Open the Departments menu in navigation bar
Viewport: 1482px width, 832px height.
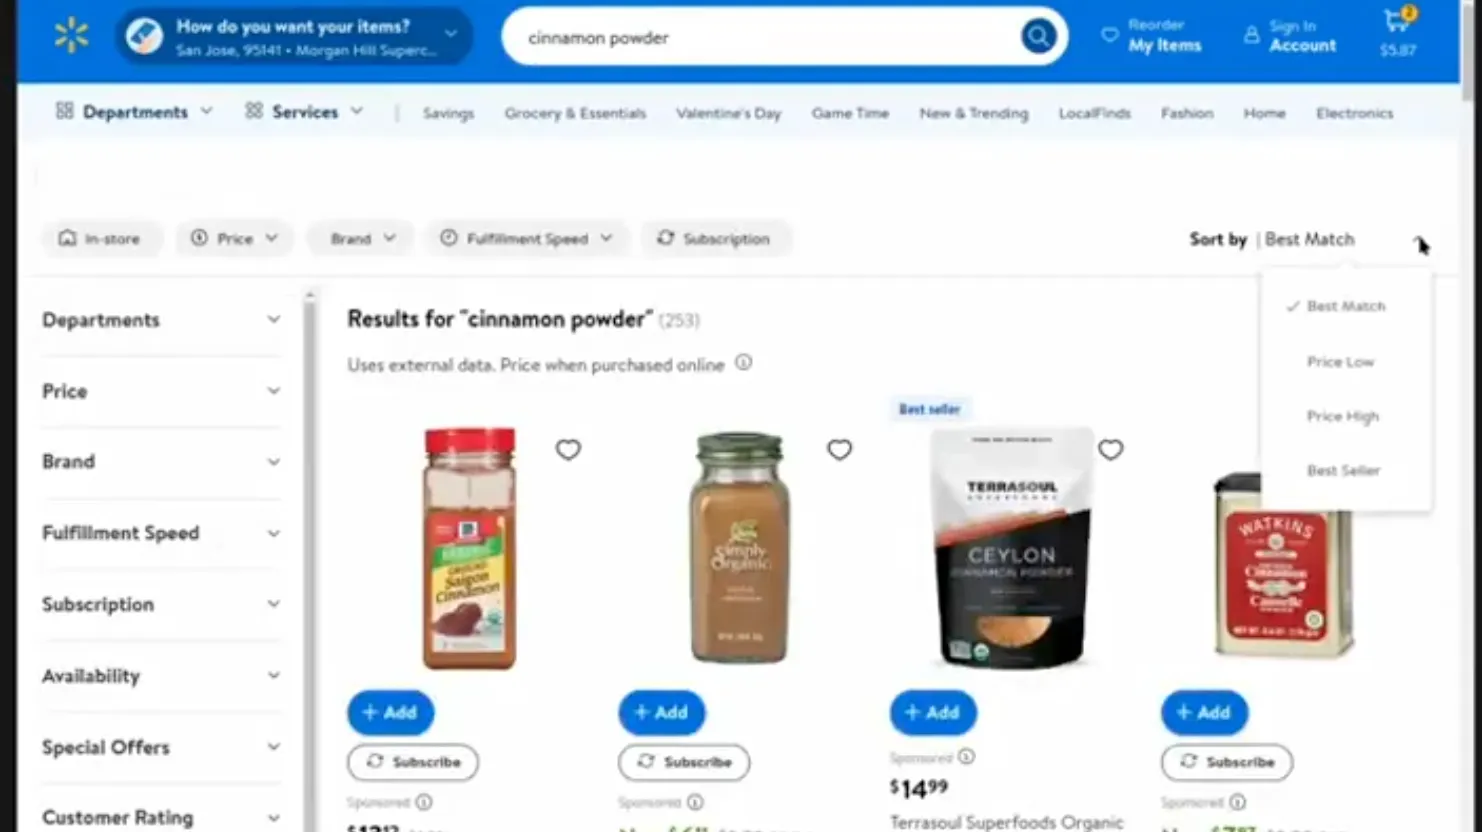[134, 112]
